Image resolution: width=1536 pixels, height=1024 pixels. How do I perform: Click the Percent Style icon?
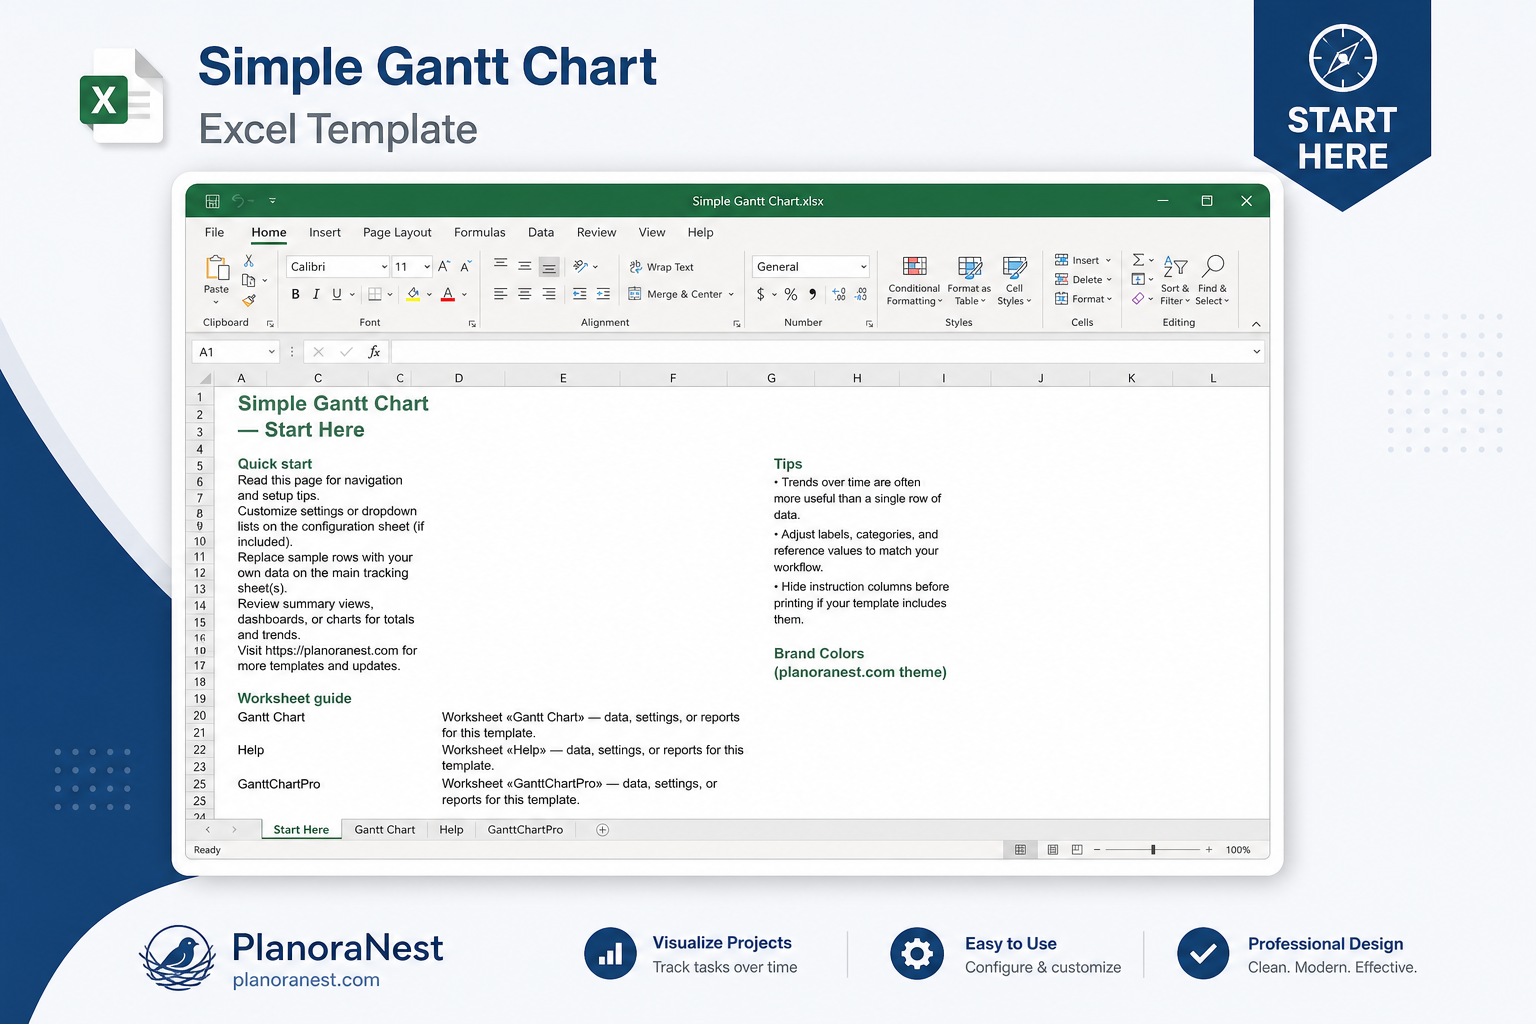pos(791,294)
